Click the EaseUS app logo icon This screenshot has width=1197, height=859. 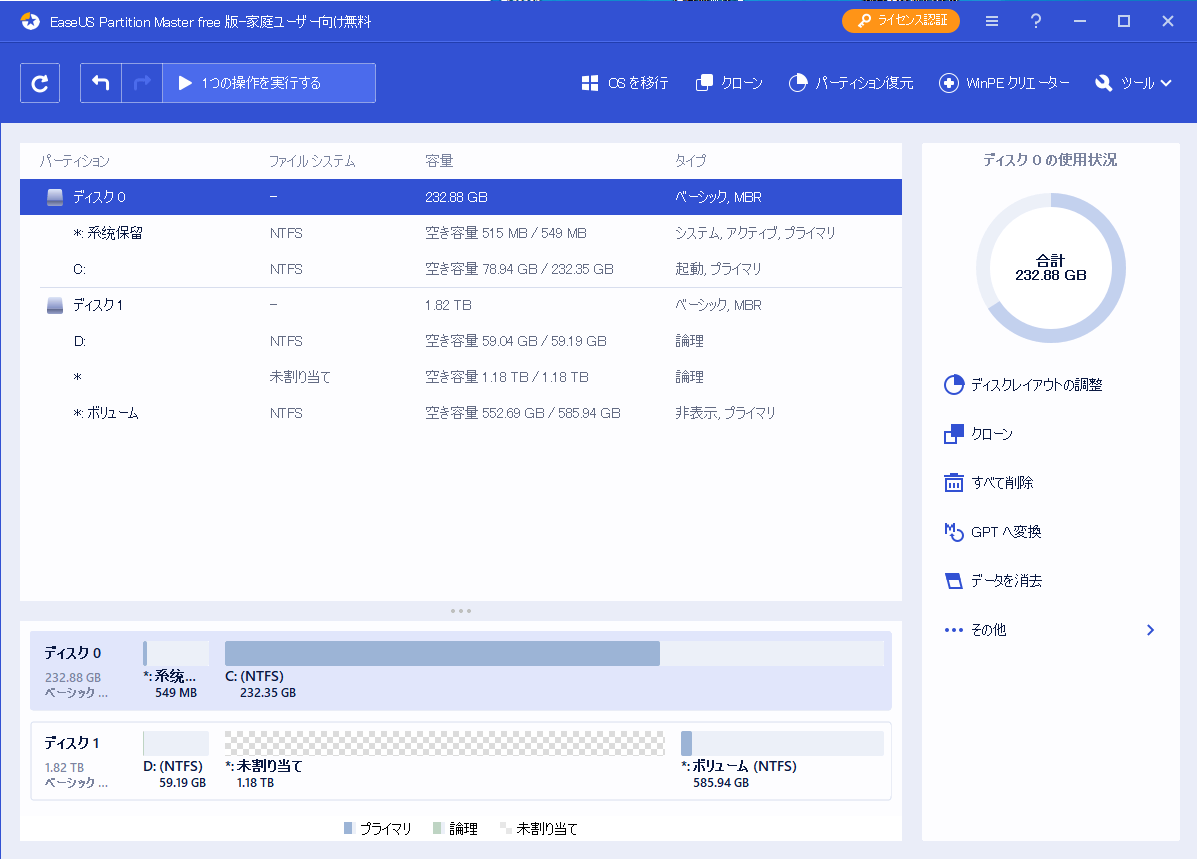pyautogui.click(x=31, y=21)
